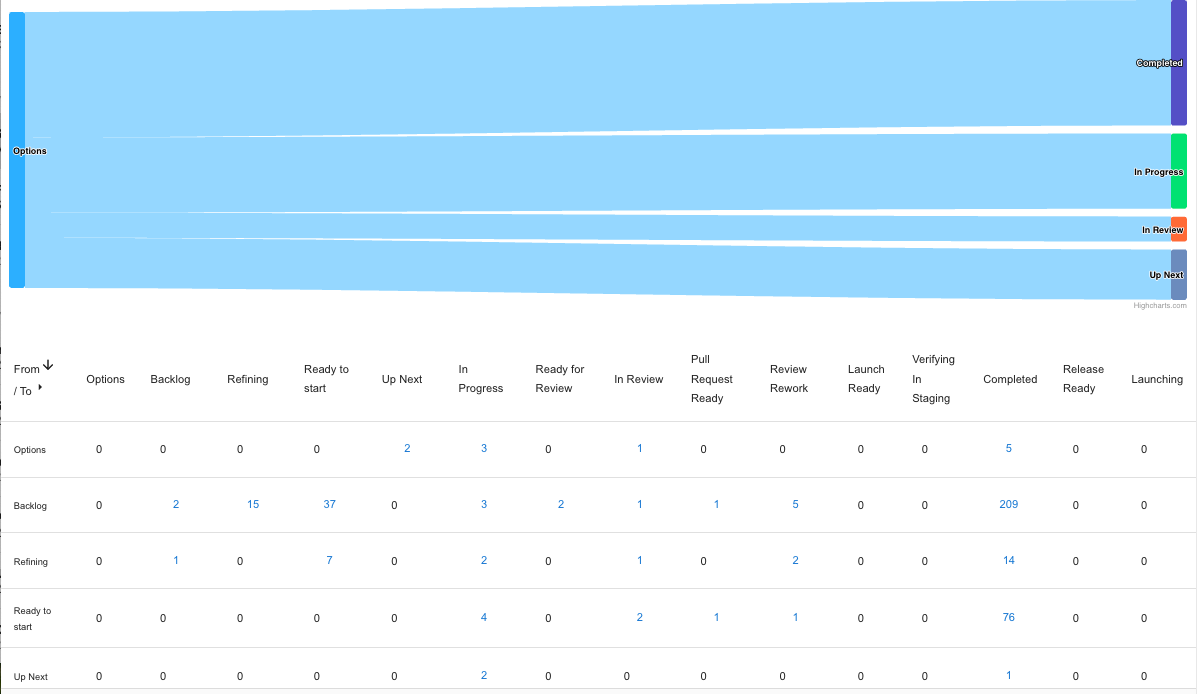Screen dimensions: 1197x694
Task: Click the 209 link from Backlog to Completed
Action: (1008, 505)
